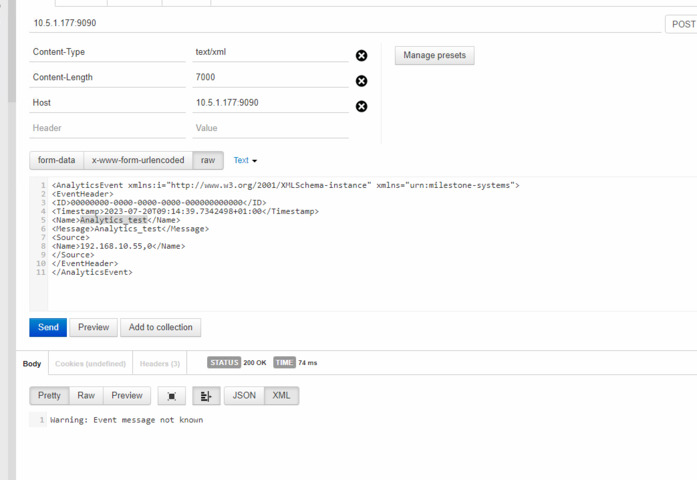Remove the Content-Type header row
697x480 pixels.
point(361,56)
